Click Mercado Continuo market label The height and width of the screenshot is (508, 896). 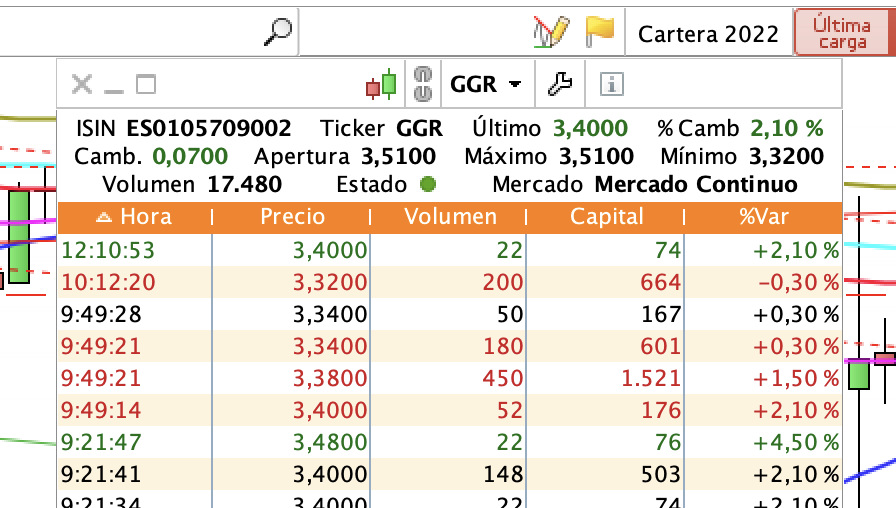[x=695, y=185]
